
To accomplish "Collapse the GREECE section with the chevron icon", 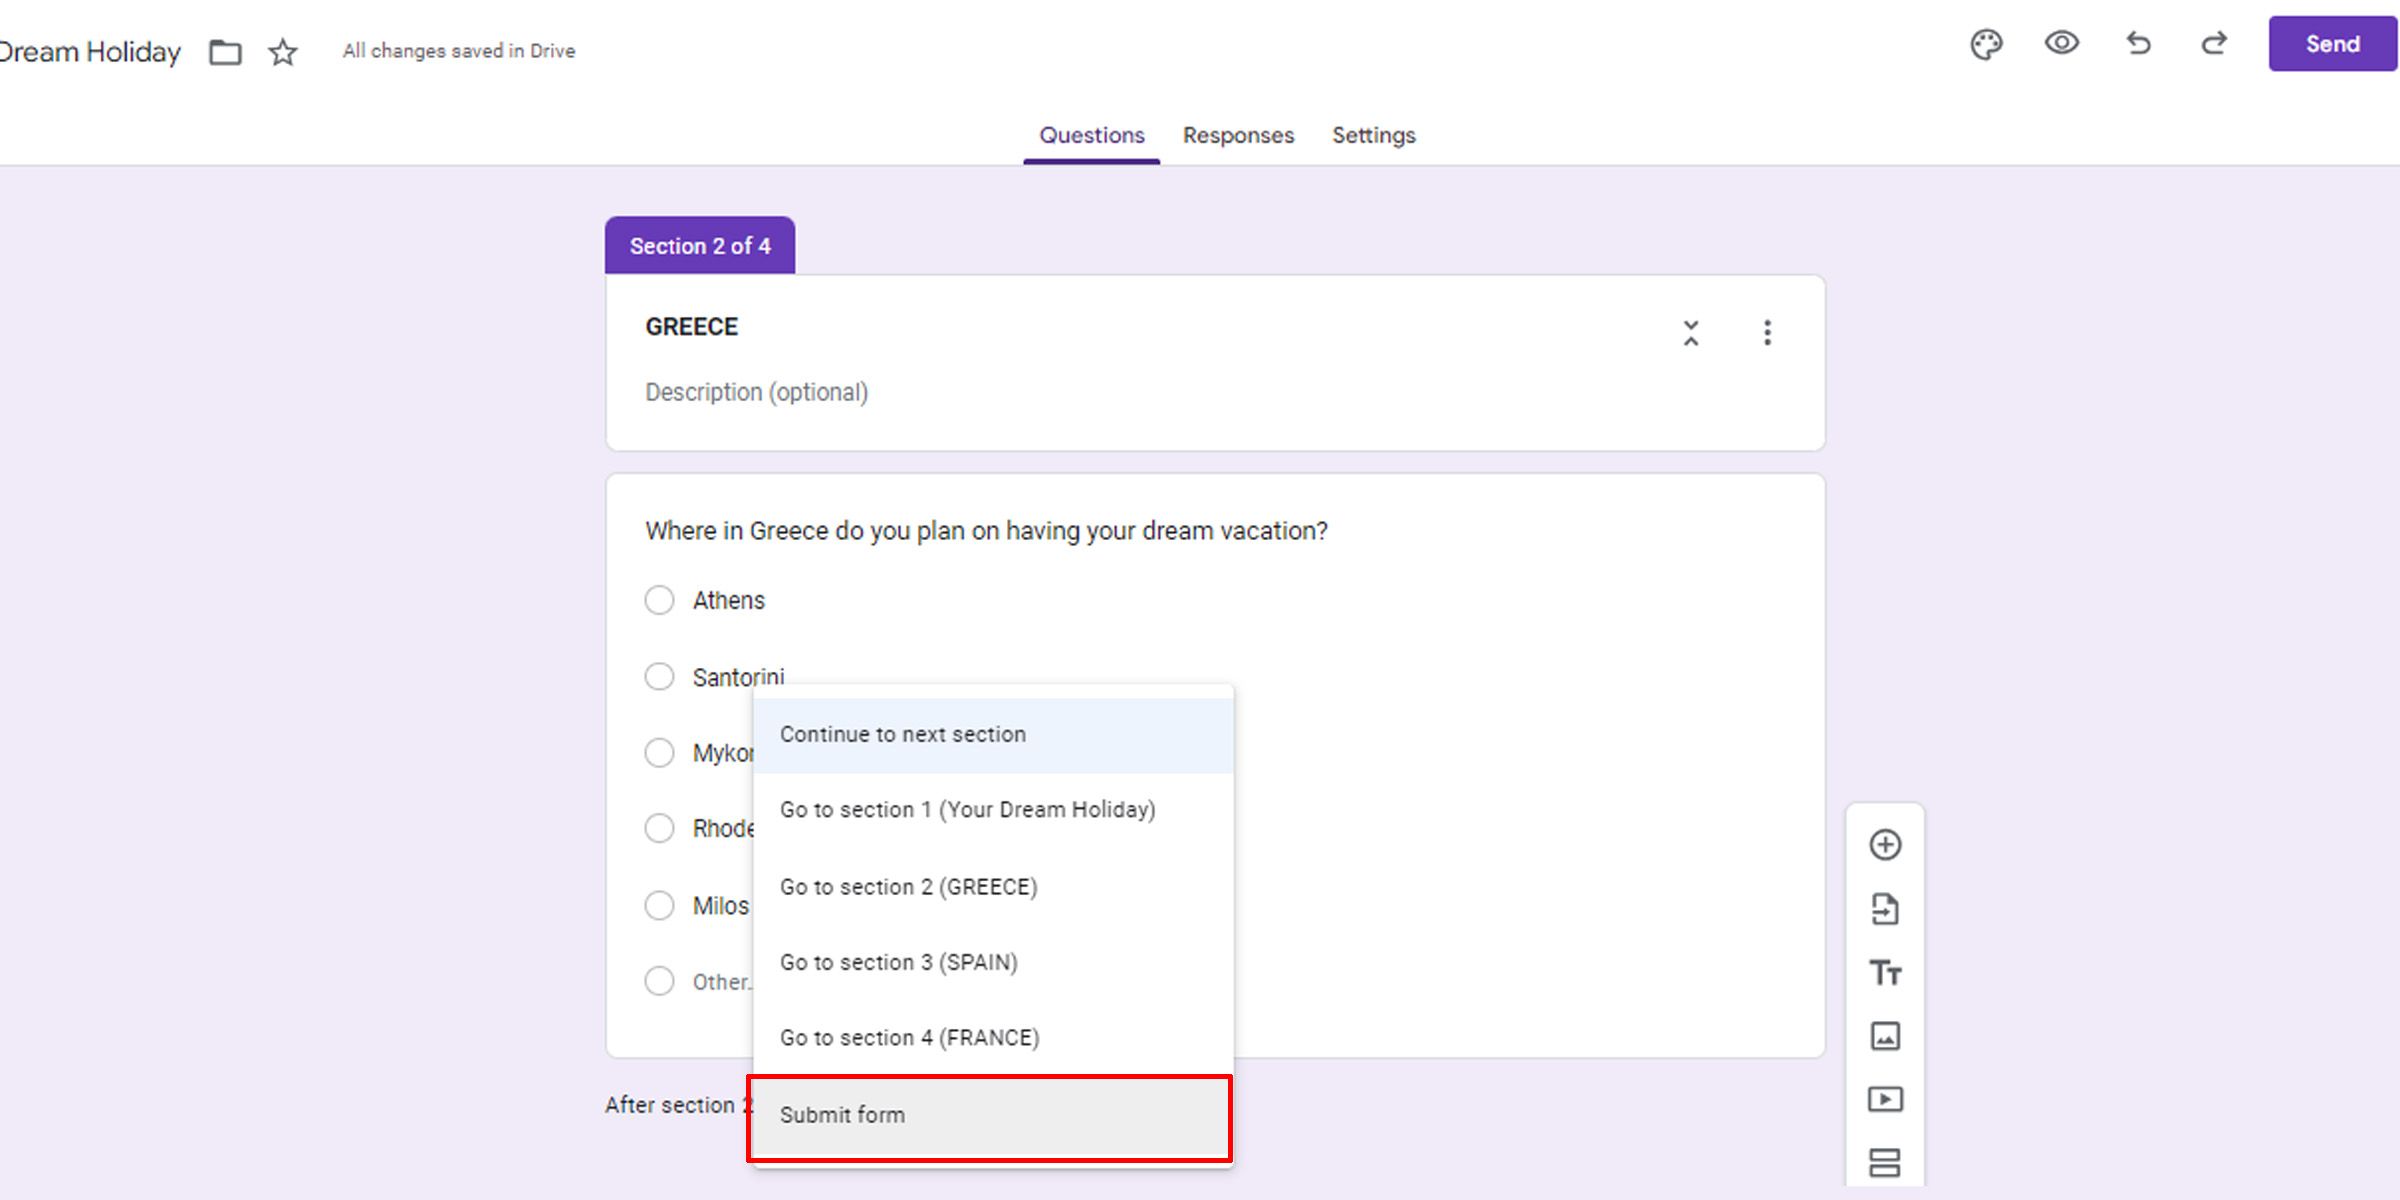I will tap(1690, 334).
